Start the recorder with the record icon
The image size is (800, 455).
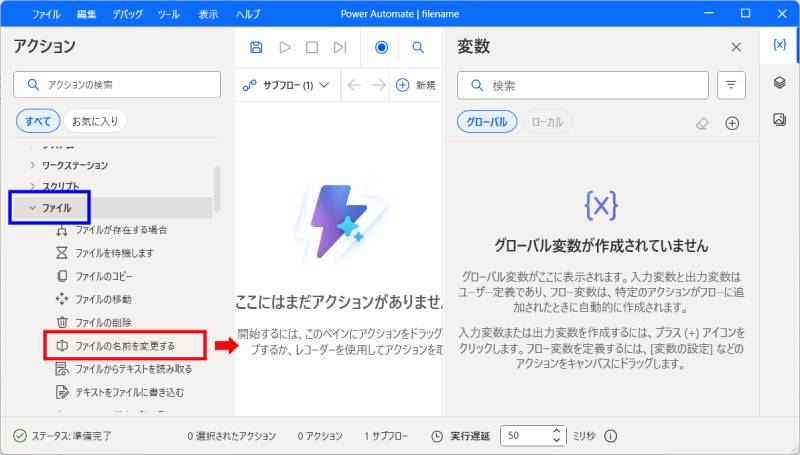pos(381,47)
